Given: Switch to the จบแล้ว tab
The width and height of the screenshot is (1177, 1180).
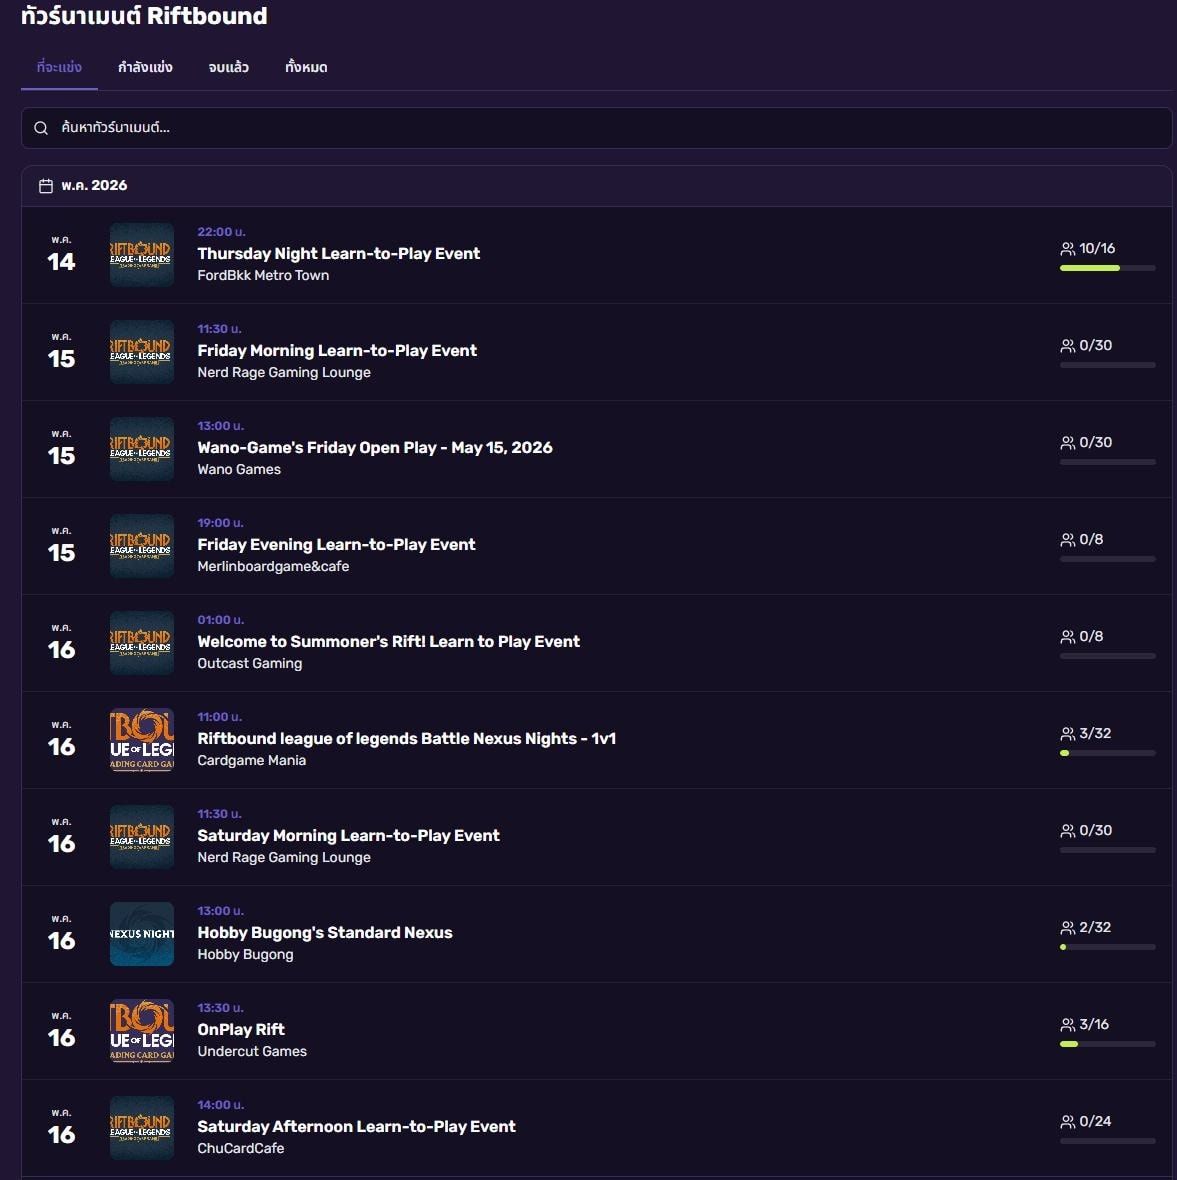Looking at the screenshot, I should click(229, 68).
